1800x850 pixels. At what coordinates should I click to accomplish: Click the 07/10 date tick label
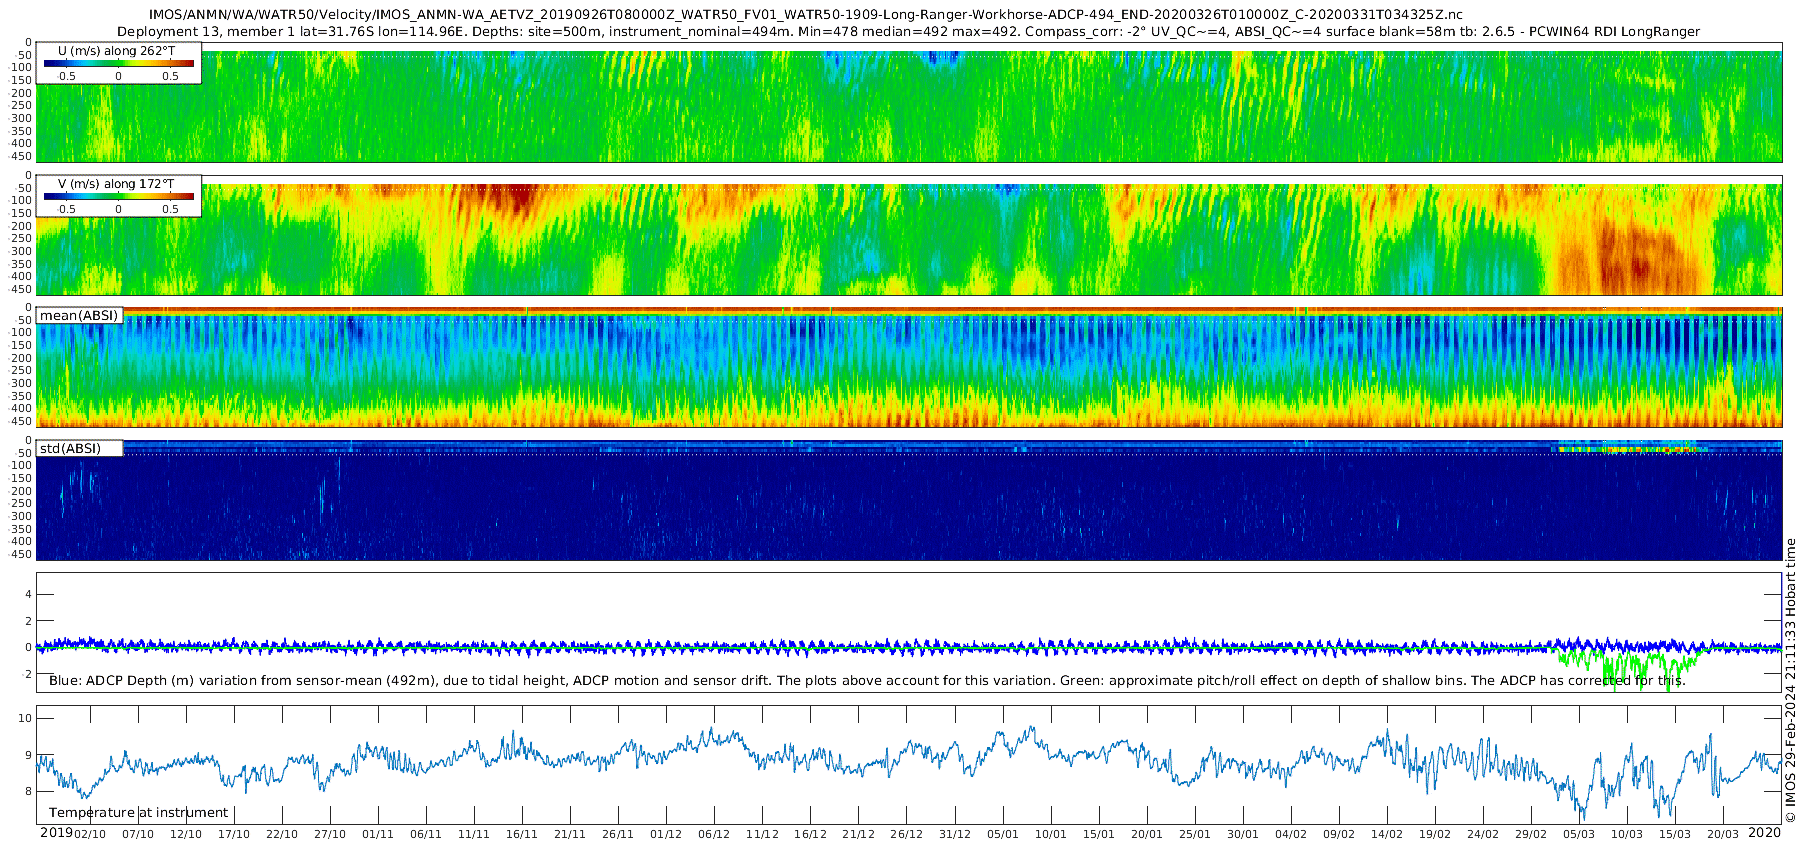coord(138,834)
